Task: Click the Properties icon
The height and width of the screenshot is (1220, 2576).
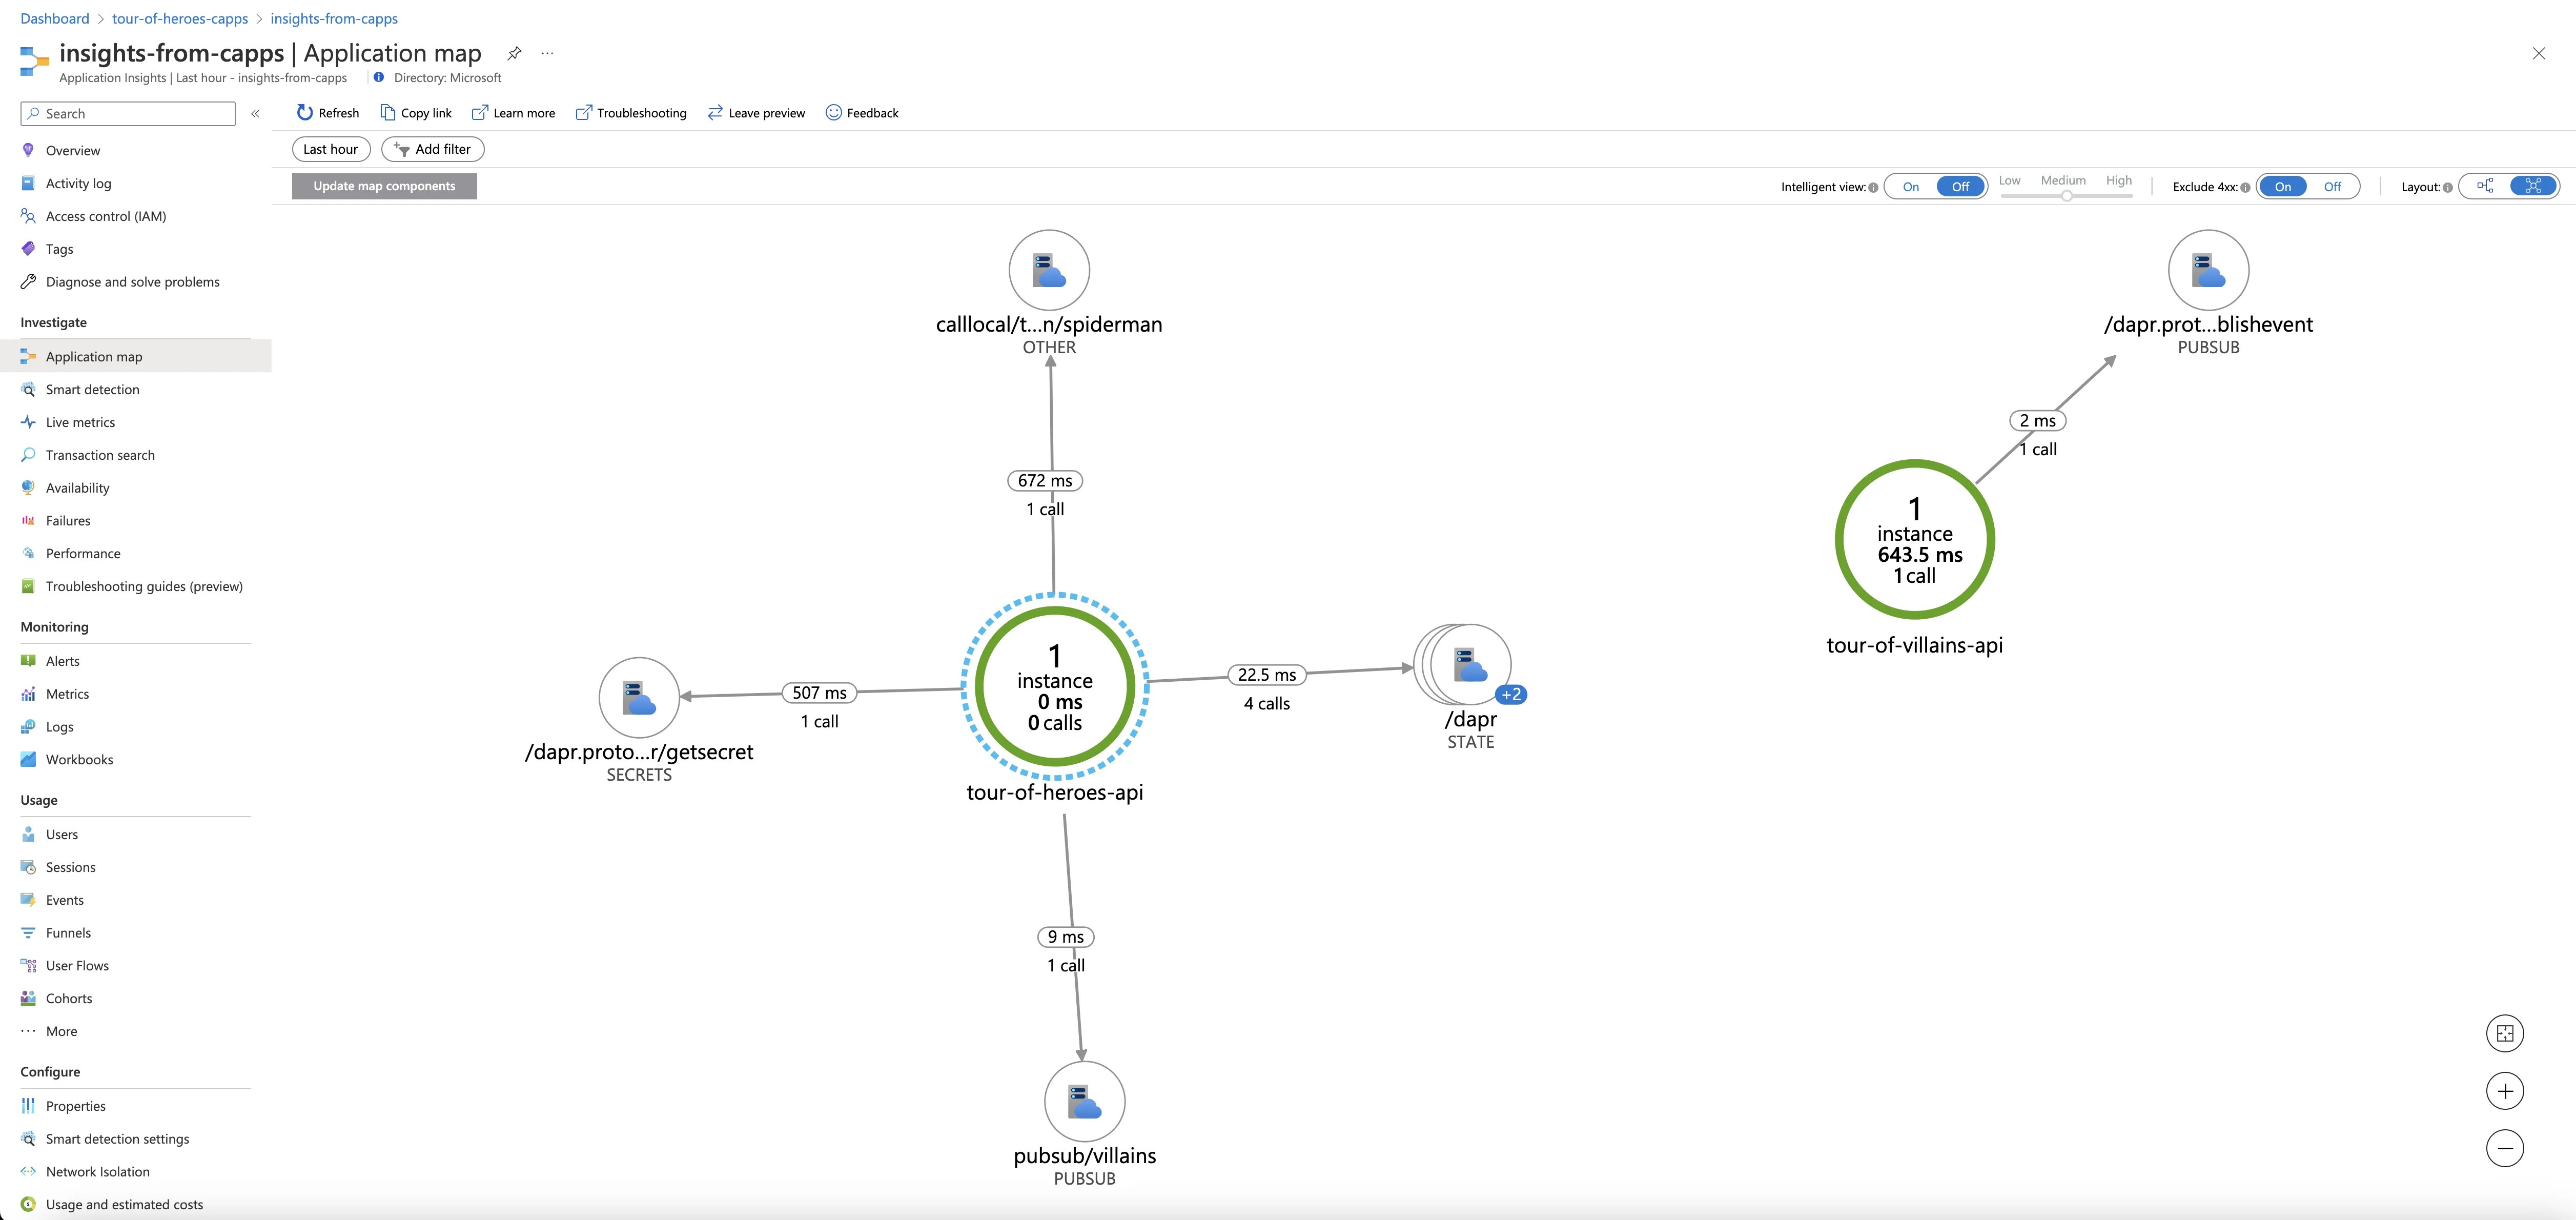Action: [x=28, y=1106]
